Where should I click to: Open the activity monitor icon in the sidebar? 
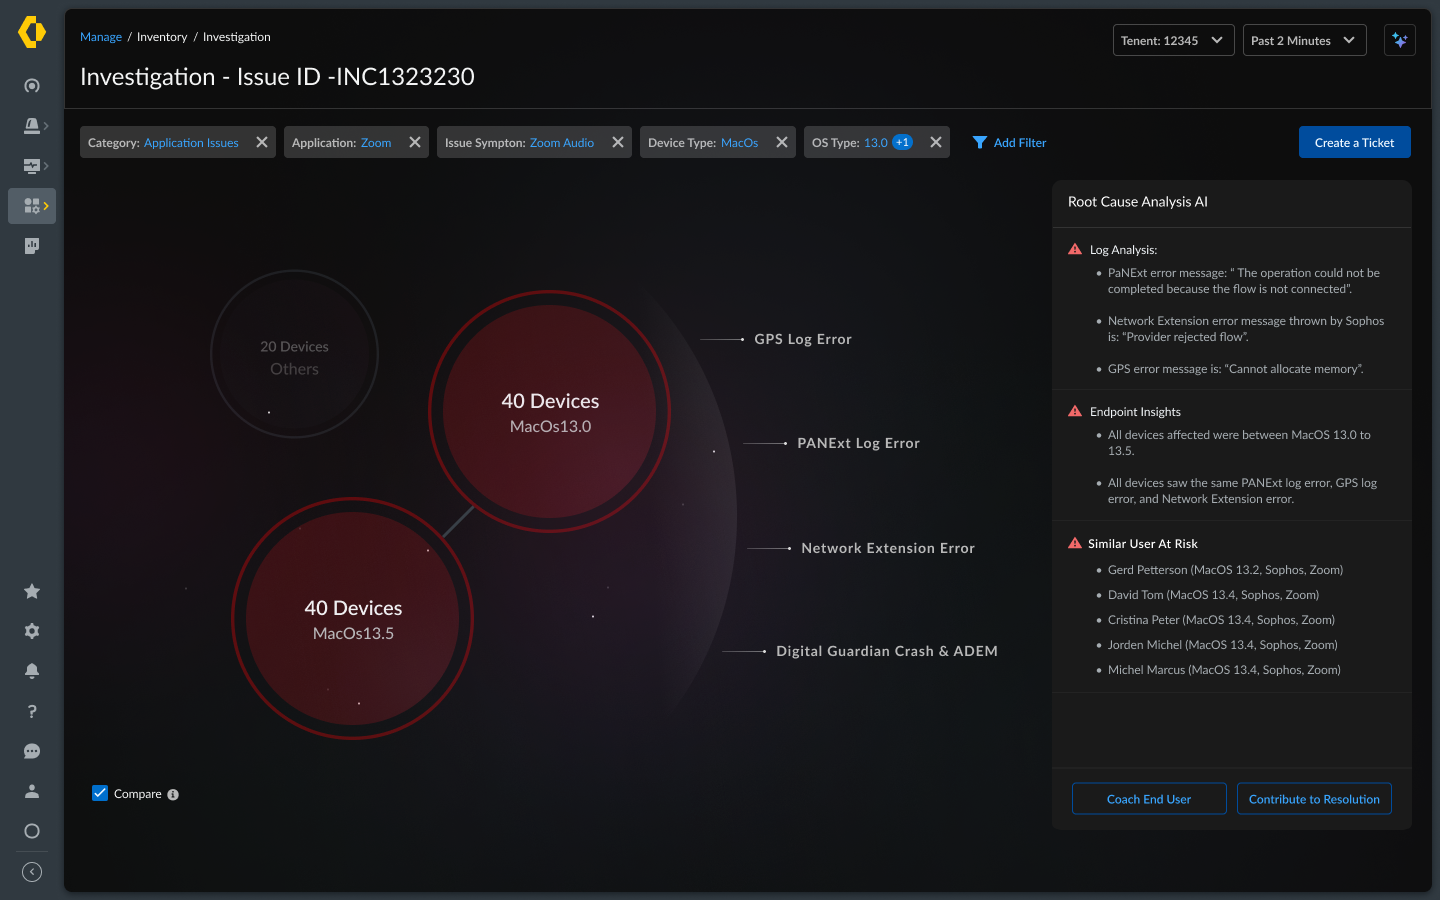click(x=32, y=166)
